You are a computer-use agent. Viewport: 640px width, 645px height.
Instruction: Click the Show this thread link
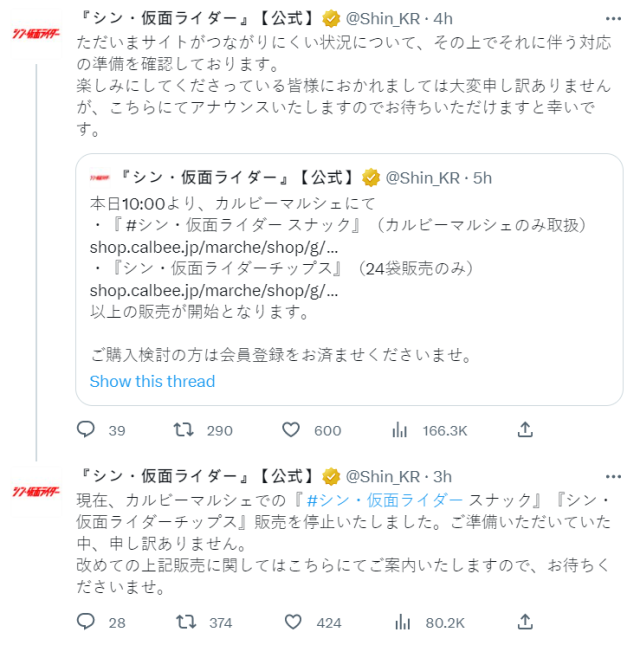click(152, 381)
